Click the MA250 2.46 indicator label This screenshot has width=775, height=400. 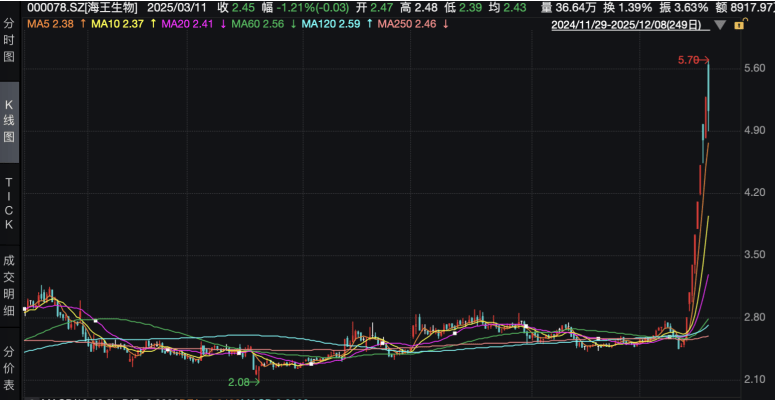tap(406, 23)
